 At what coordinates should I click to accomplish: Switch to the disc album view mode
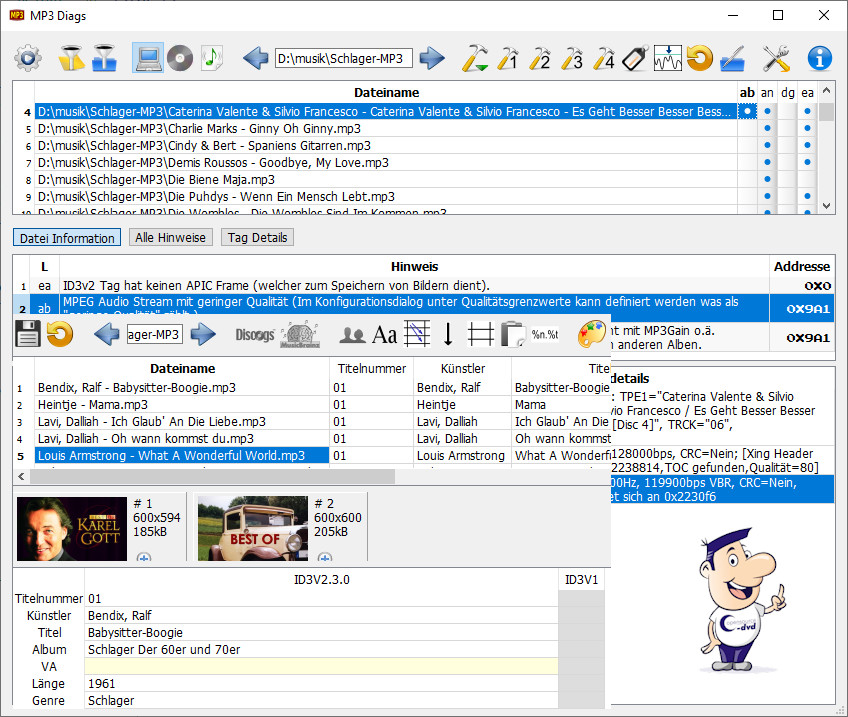[180, 58]
